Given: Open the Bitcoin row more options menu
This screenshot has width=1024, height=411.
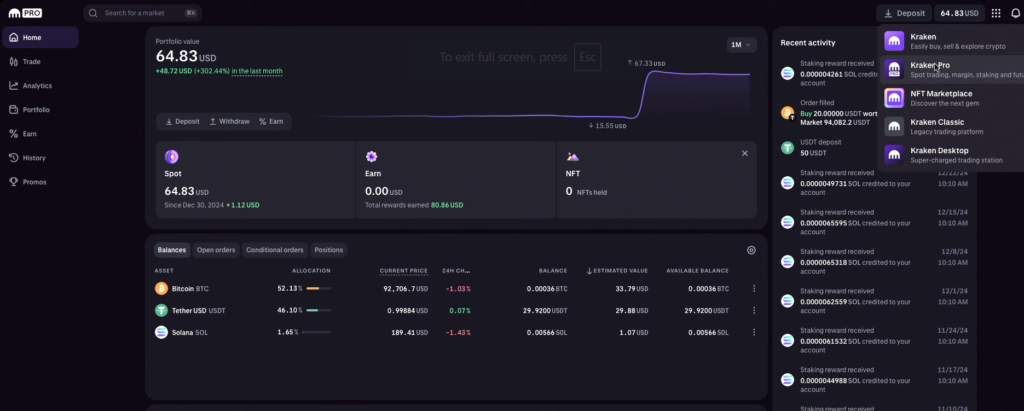Looking at the screenshot, I should [754, 288].
